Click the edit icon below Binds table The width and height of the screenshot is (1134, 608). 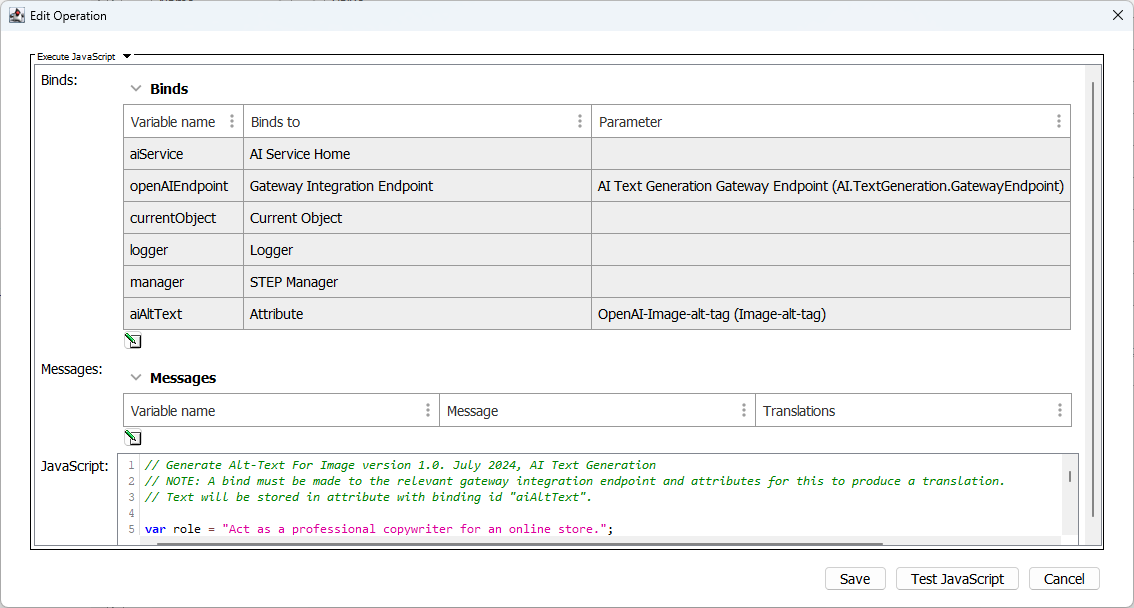[x=132, y=341]
